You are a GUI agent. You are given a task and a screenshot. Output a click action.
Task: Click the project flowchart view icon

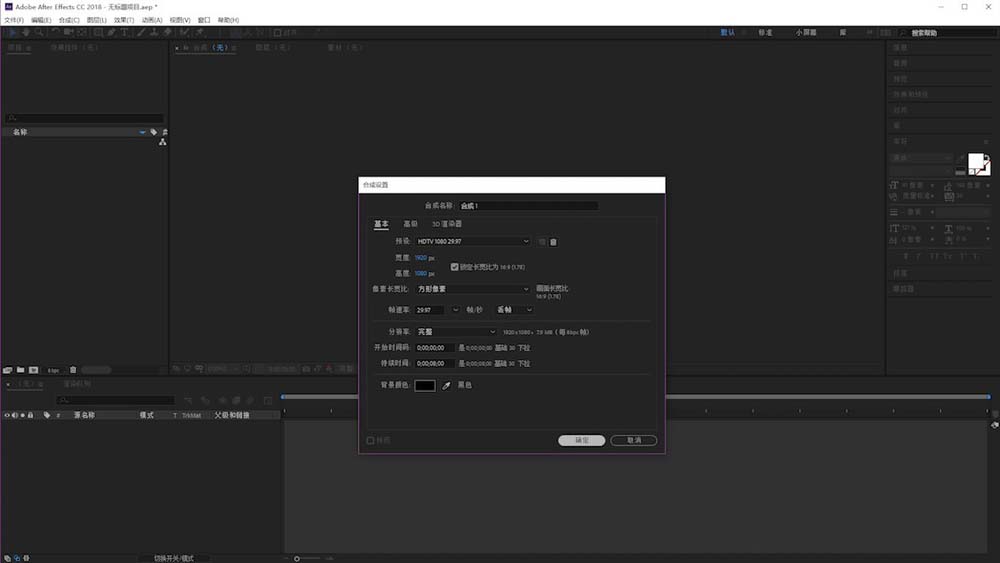[x=163, y=143]
